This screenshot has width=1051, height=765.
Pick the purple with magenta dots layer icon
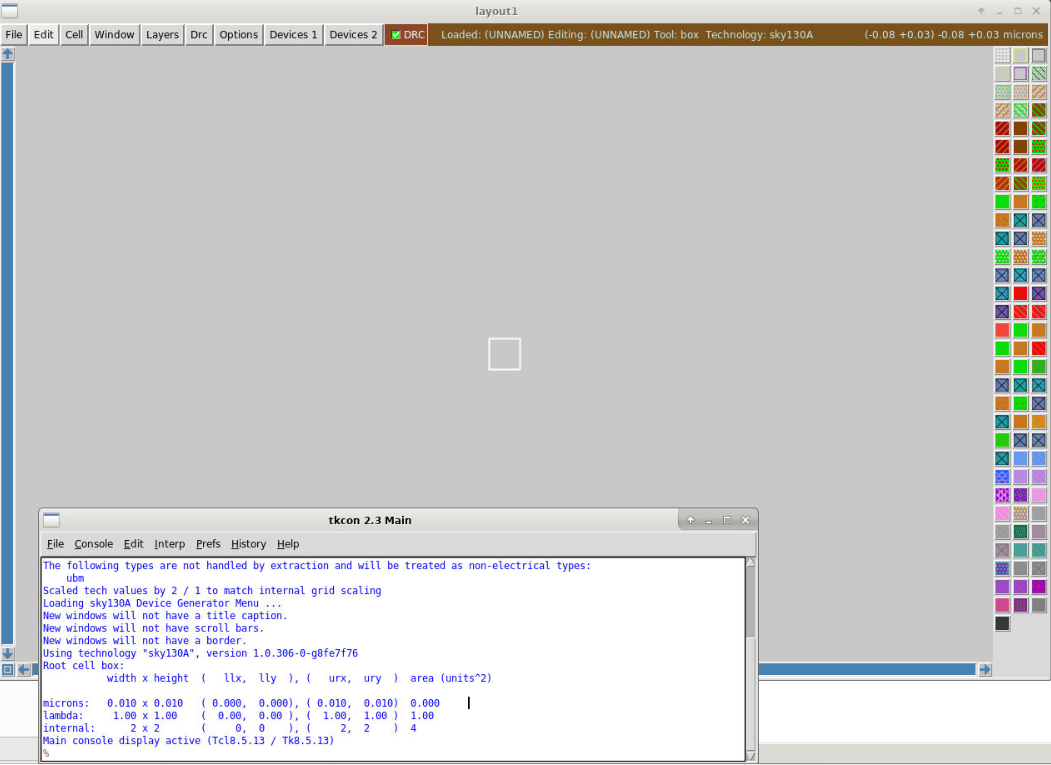[1038, 587]
